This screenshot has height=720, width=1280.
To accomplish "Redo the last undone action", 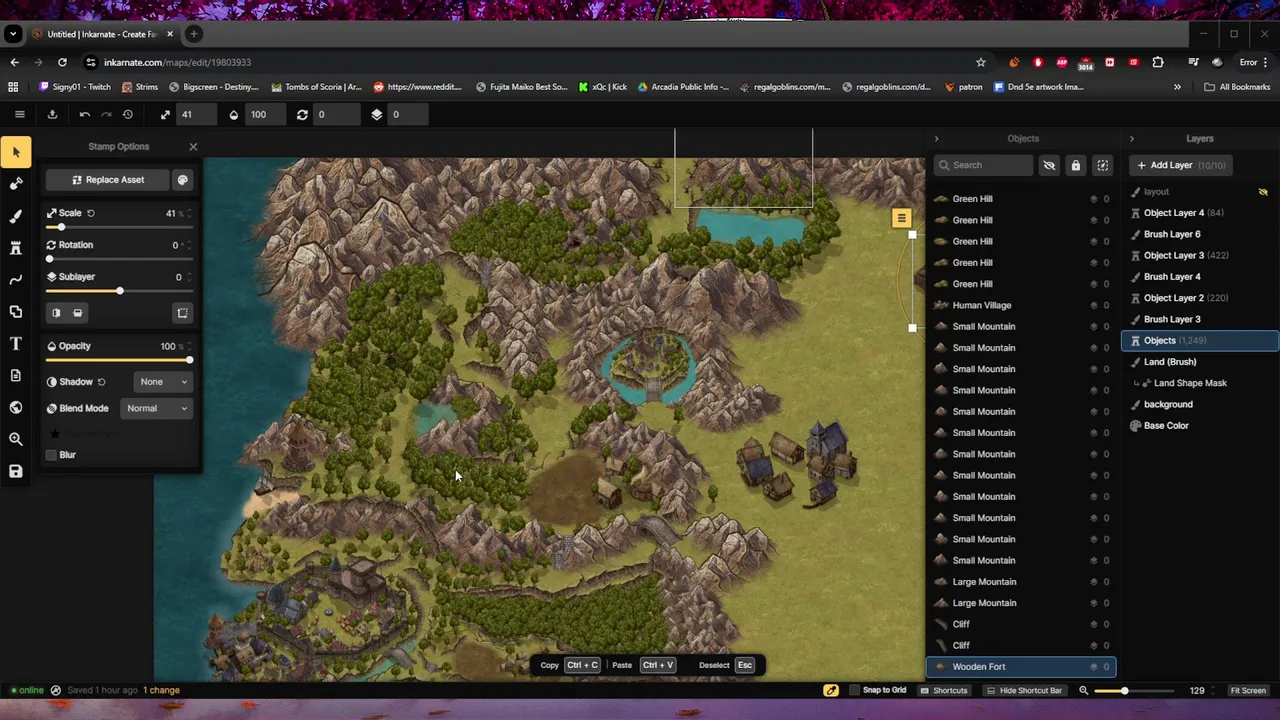I will 106,114.
